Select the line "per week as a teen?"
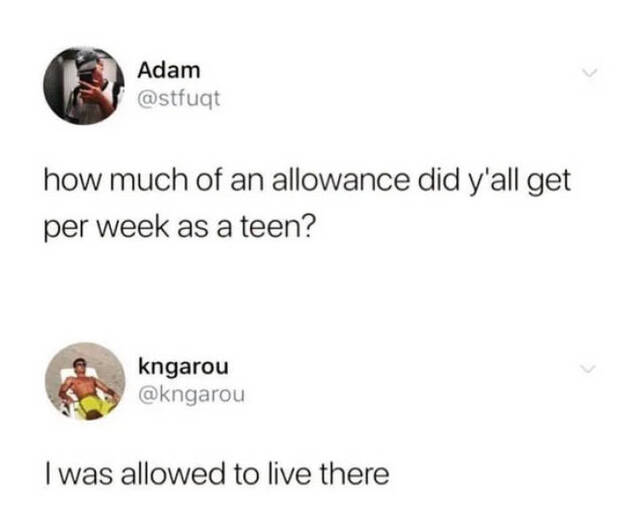The image size is (640, 532). (180, 228)
